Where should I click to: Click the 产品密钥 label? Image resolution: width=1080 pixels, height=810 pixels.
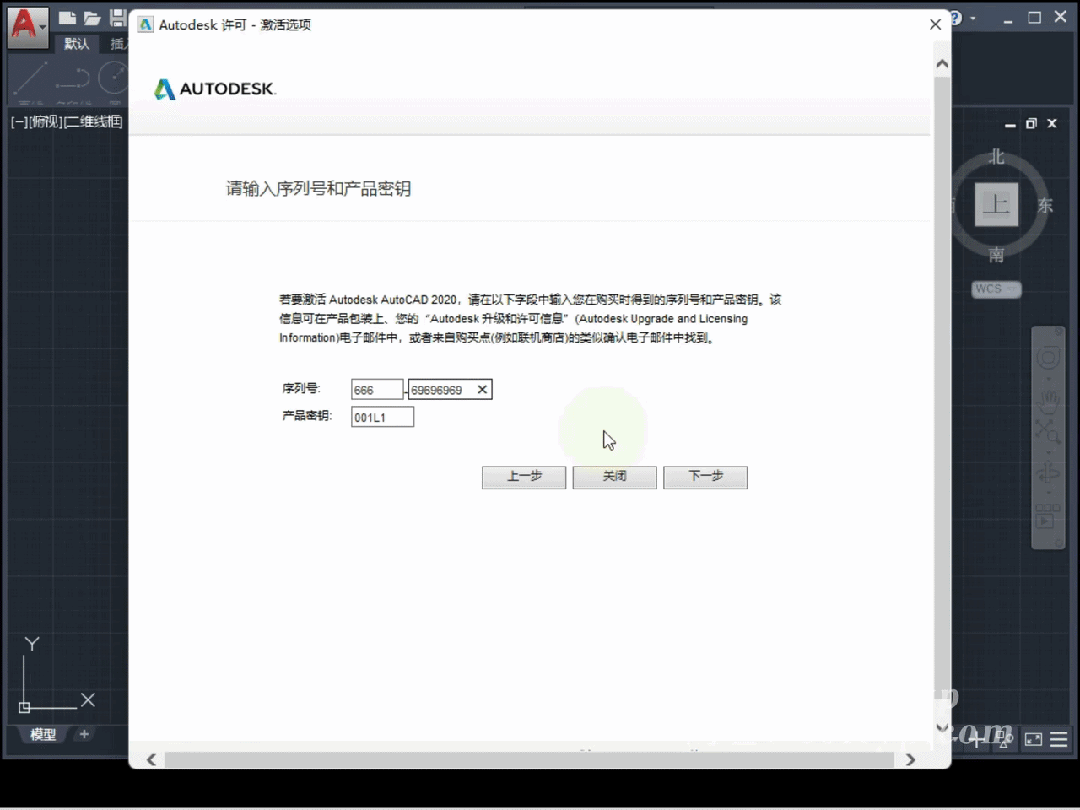(x=307, y=416)
